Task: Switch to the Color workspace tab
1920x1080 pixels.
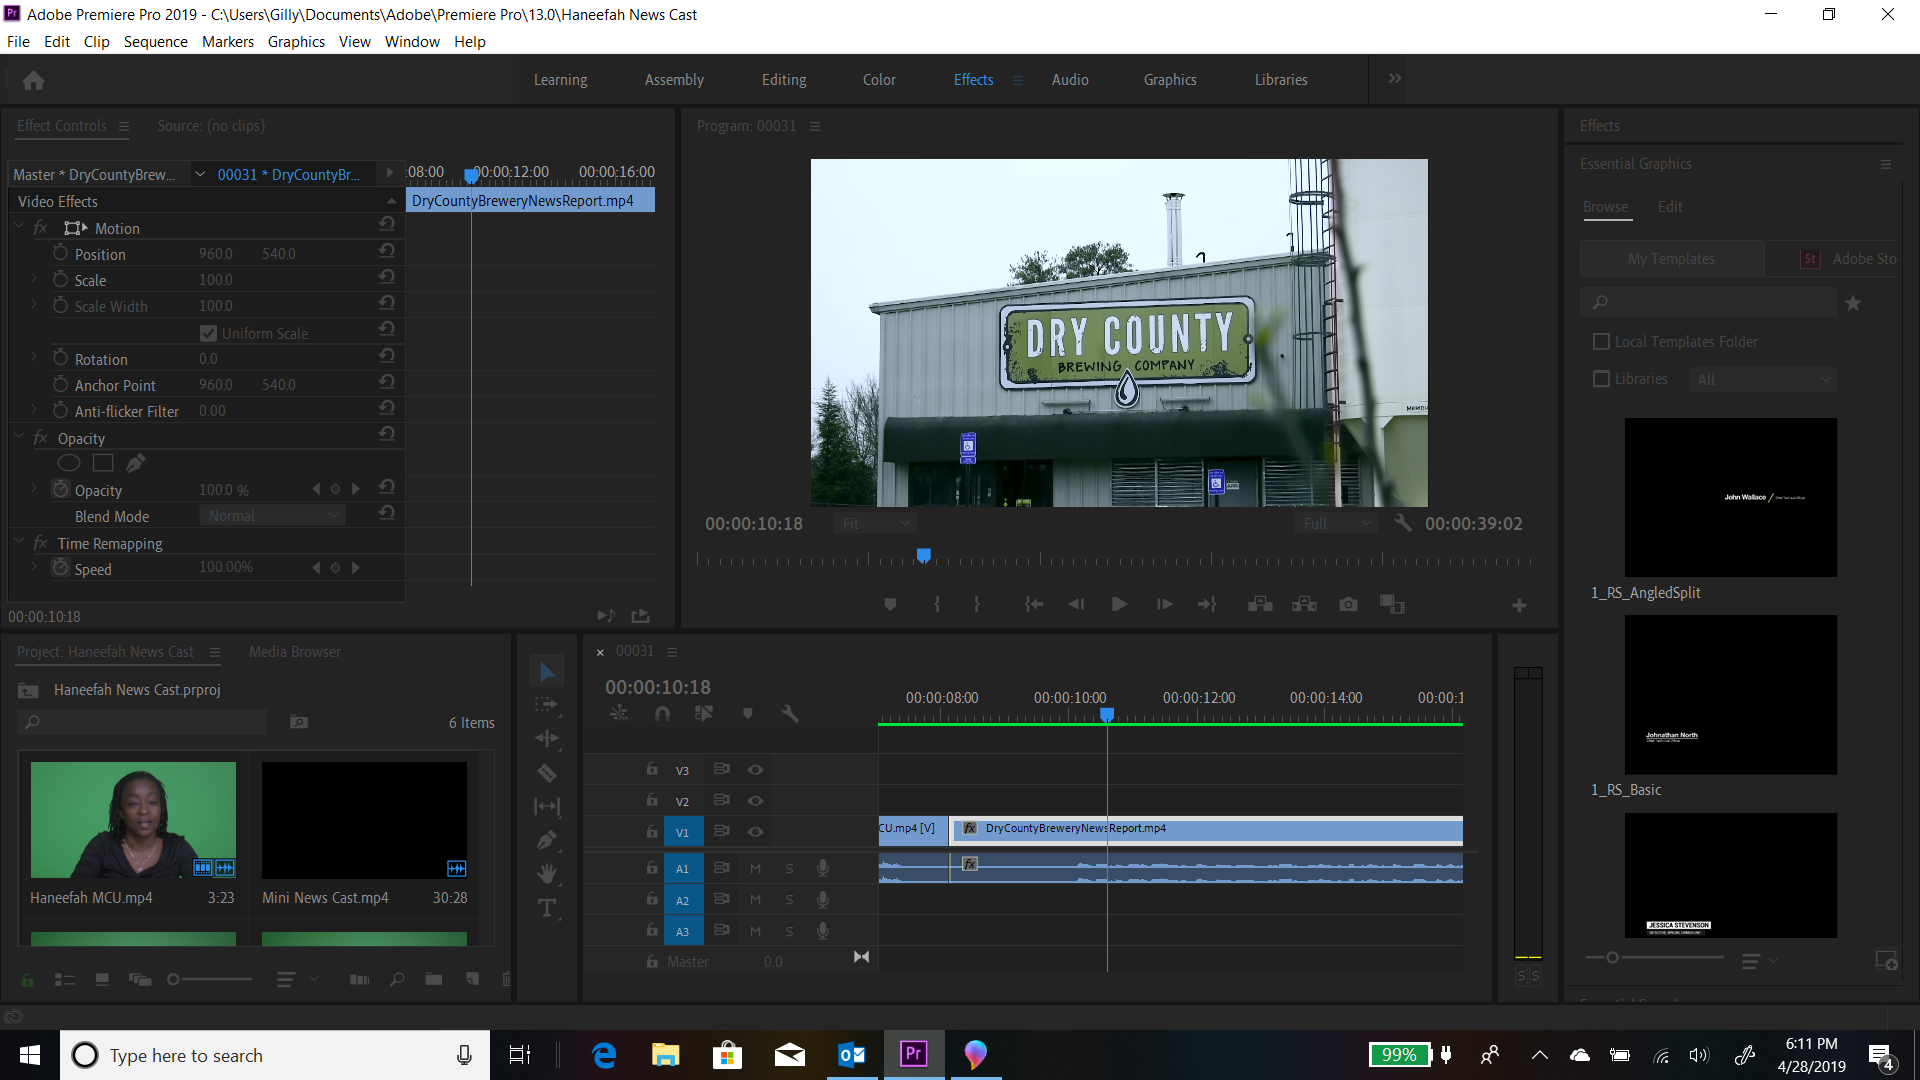Action: 878,79
